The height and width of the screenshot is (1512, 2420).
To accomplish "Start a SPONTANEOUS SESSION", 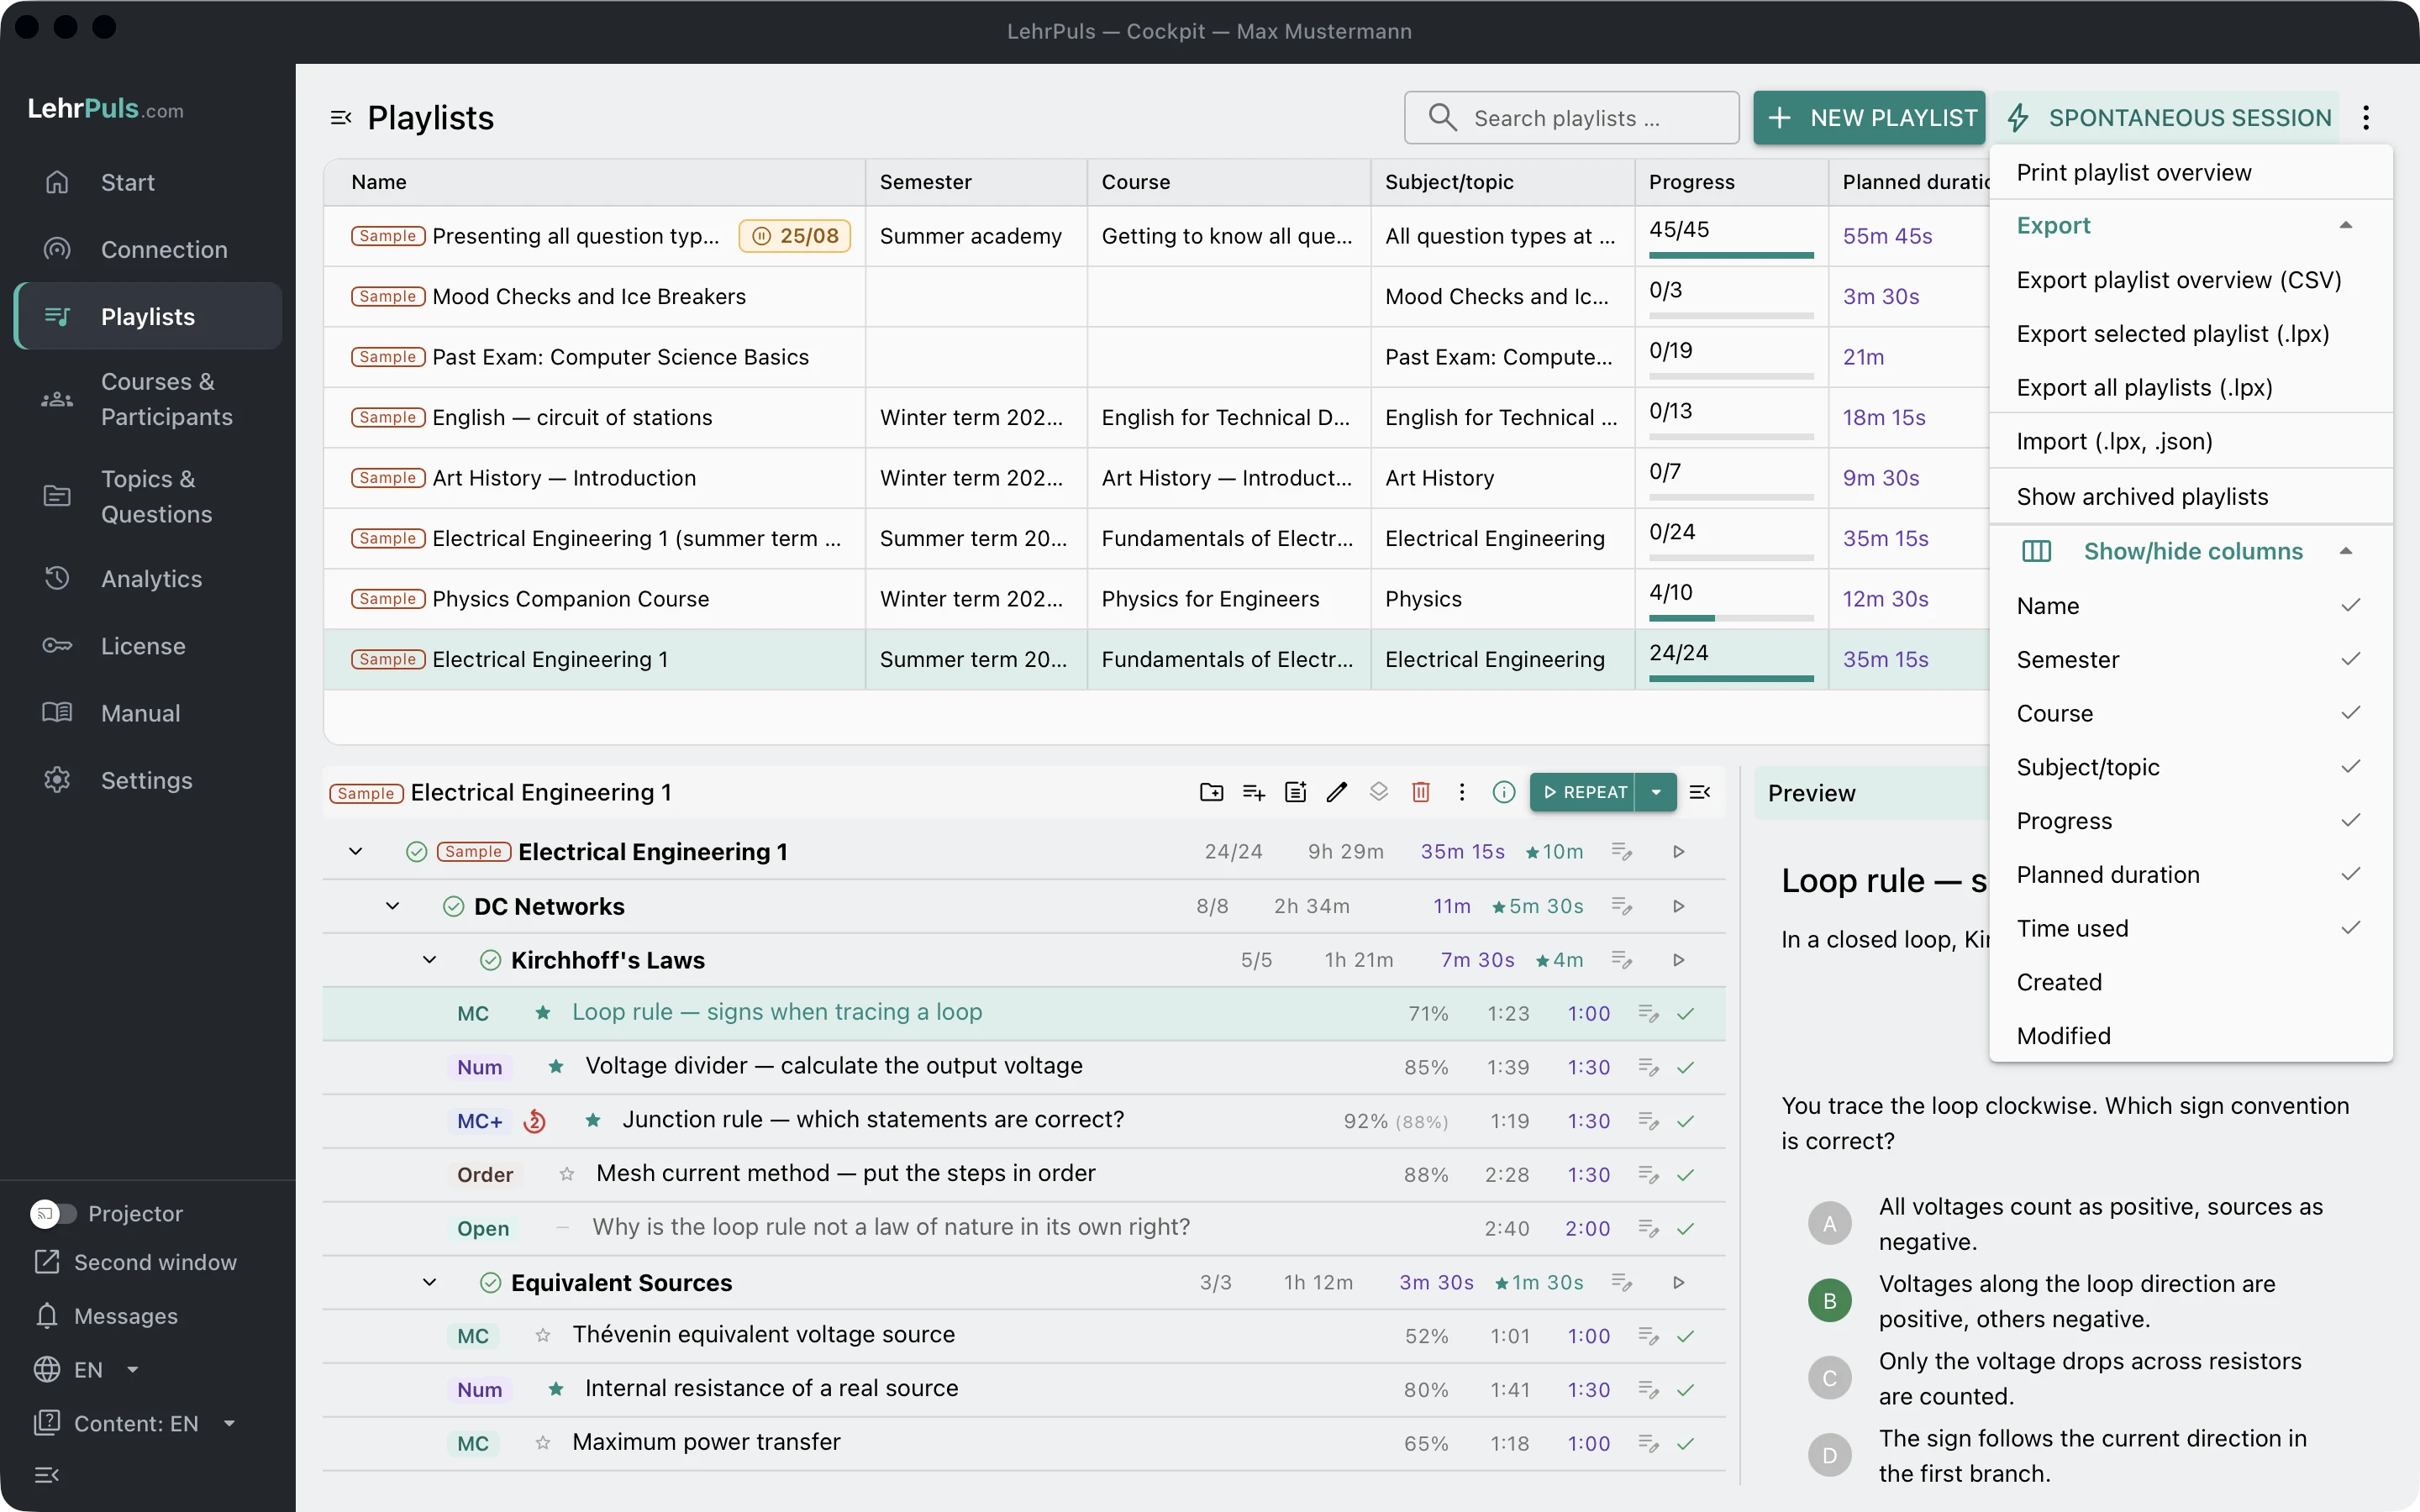I will pos(2166,118).
